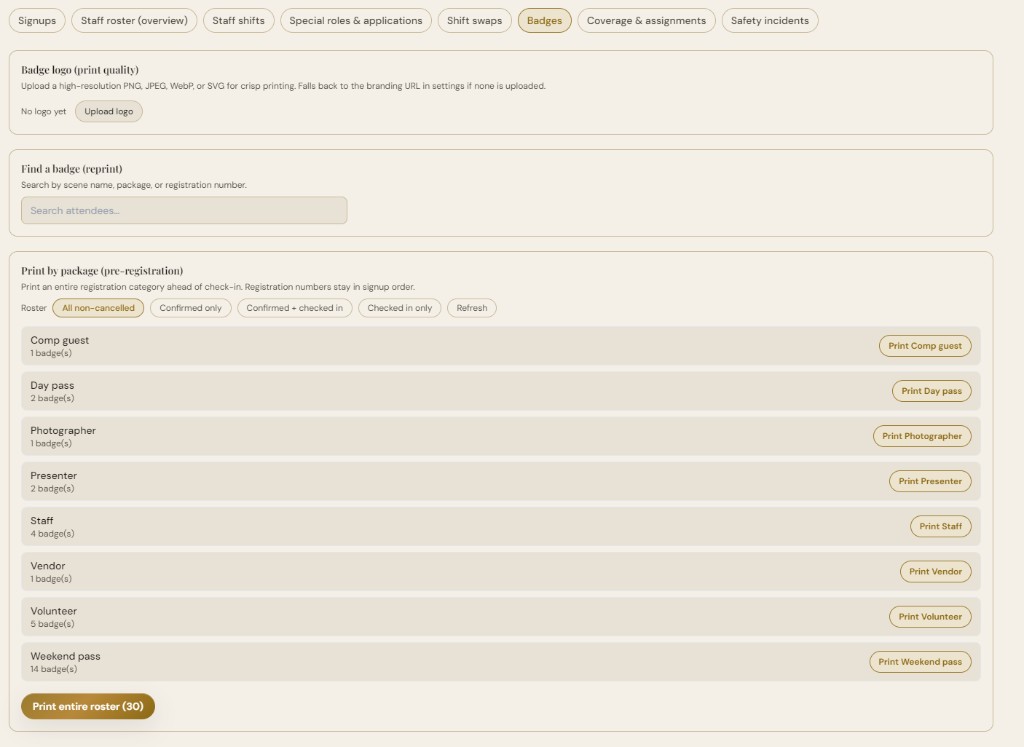Refresh the roster list
The height and width of the screenshot is (747, 1024).
pos(472,308)
